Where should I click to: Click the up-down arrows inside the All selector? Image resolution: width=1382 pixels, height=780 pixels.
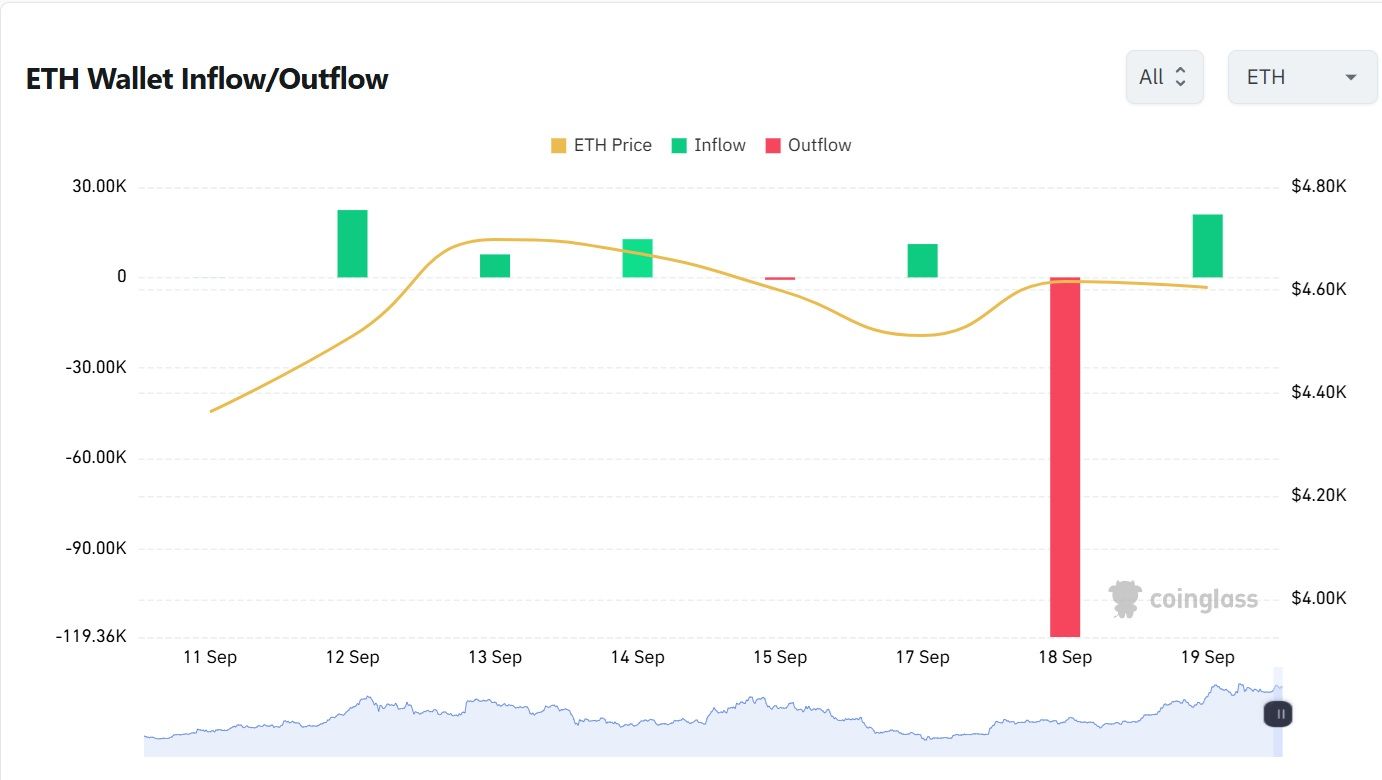click(x=1182, y=76)
